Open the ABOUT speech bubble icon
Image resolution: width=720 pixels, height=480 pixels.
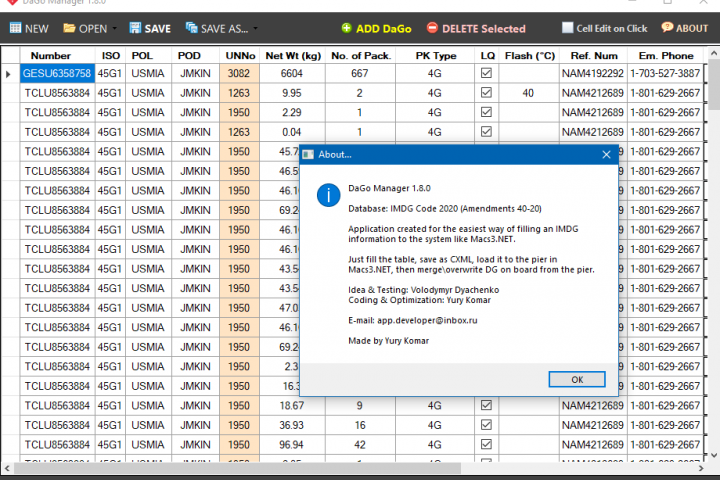(667, 28)
